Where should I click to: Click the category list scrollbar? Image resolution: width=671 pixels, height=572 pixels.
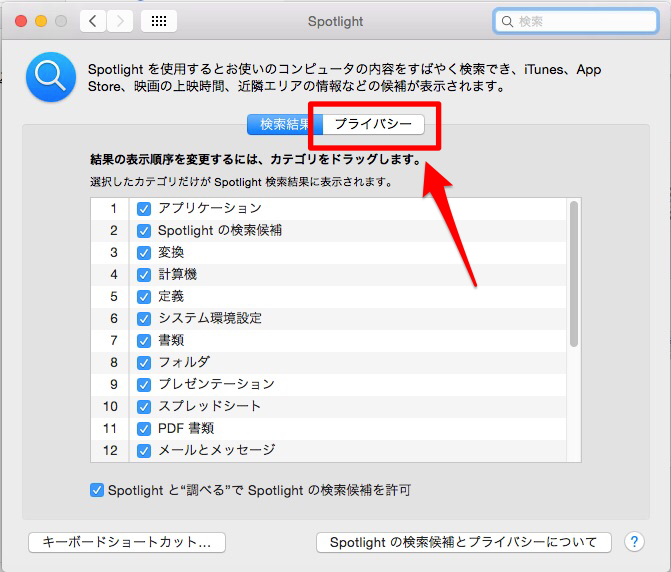point(574,274)
